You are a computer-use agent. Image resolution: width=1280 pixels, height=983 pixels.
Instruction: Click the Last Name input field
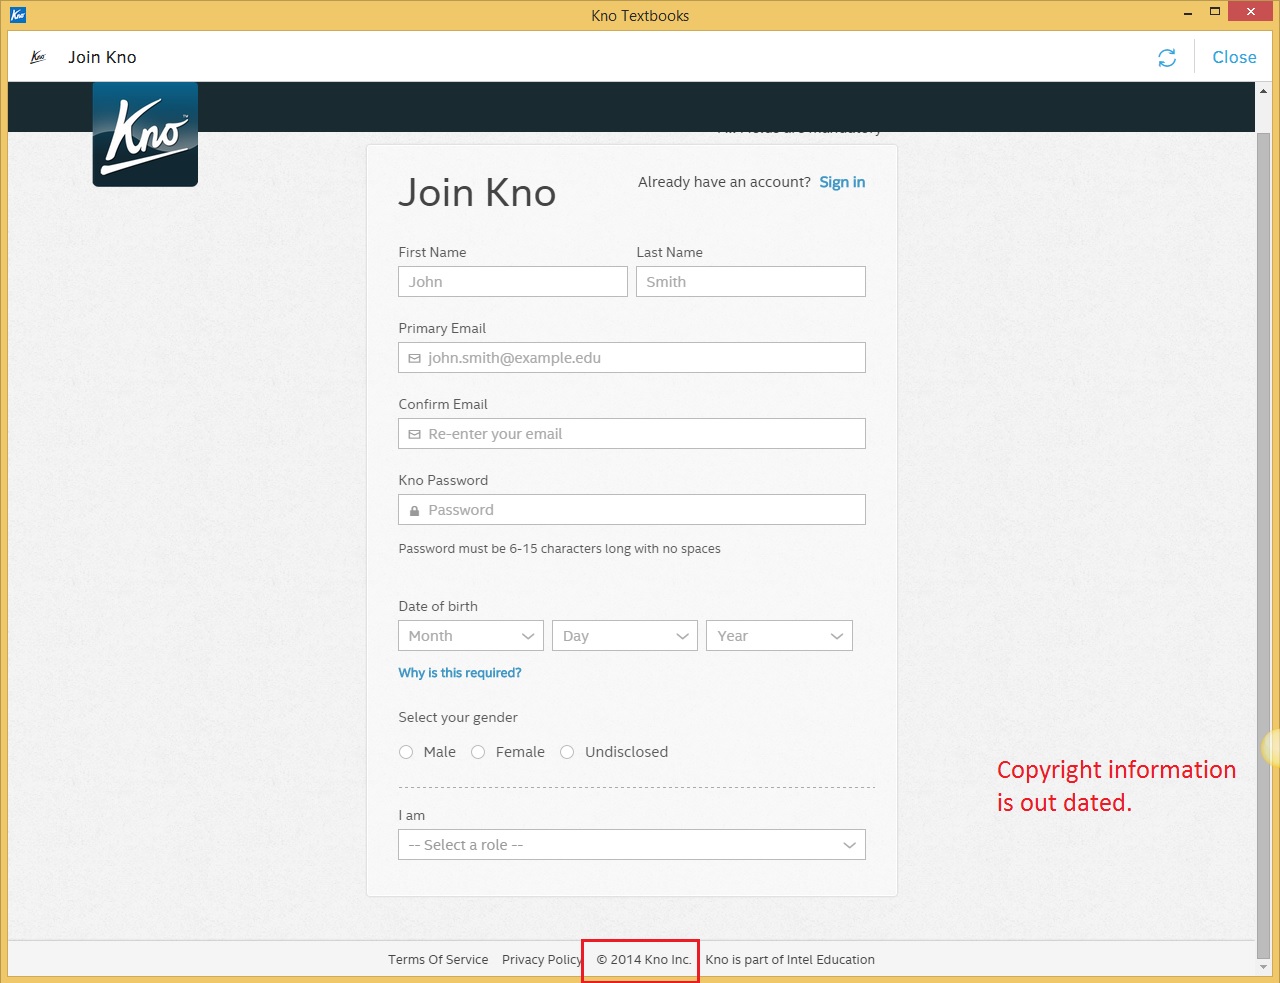(x=751, y=282)
